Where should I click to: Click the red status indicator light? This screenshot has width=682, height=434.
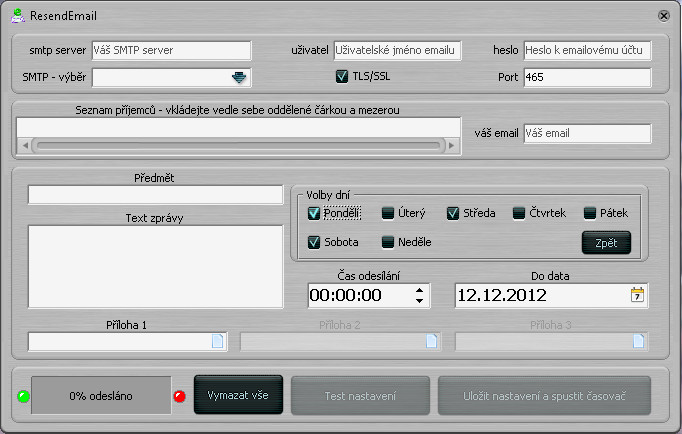pos(179,396)
